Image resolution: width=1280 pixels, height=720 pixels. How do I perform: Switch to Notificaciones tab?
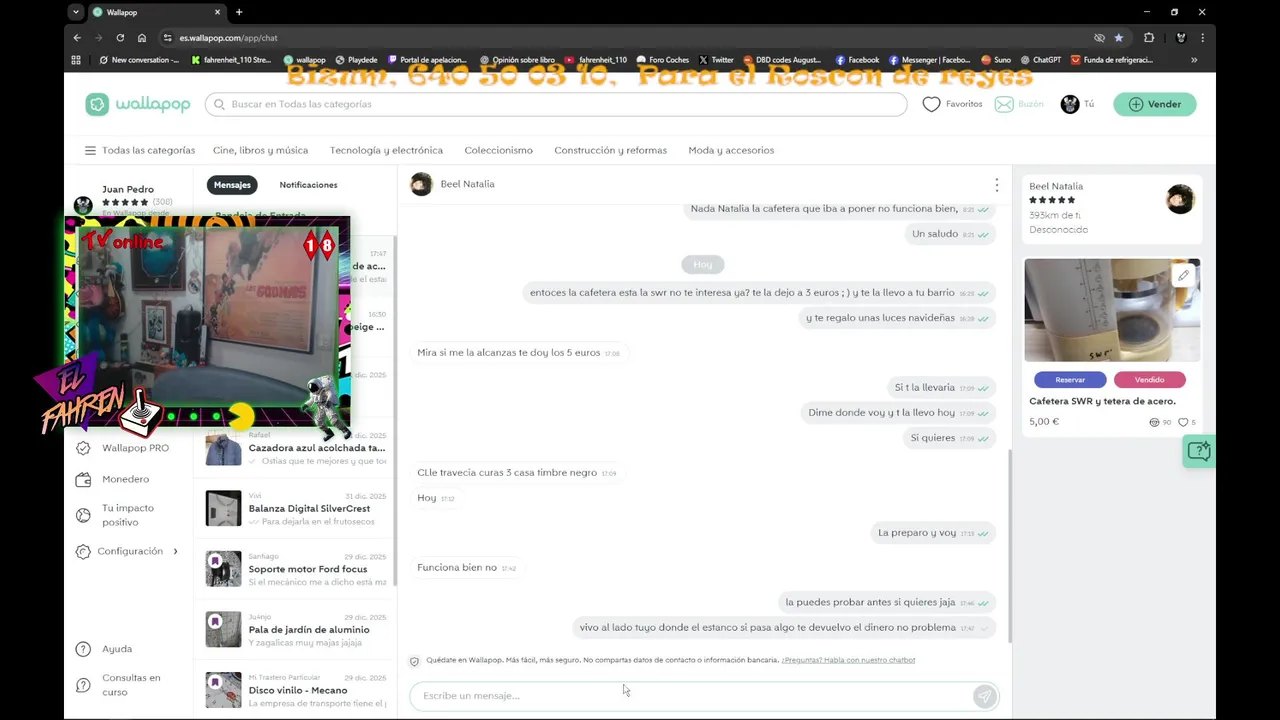coord(308,185)
